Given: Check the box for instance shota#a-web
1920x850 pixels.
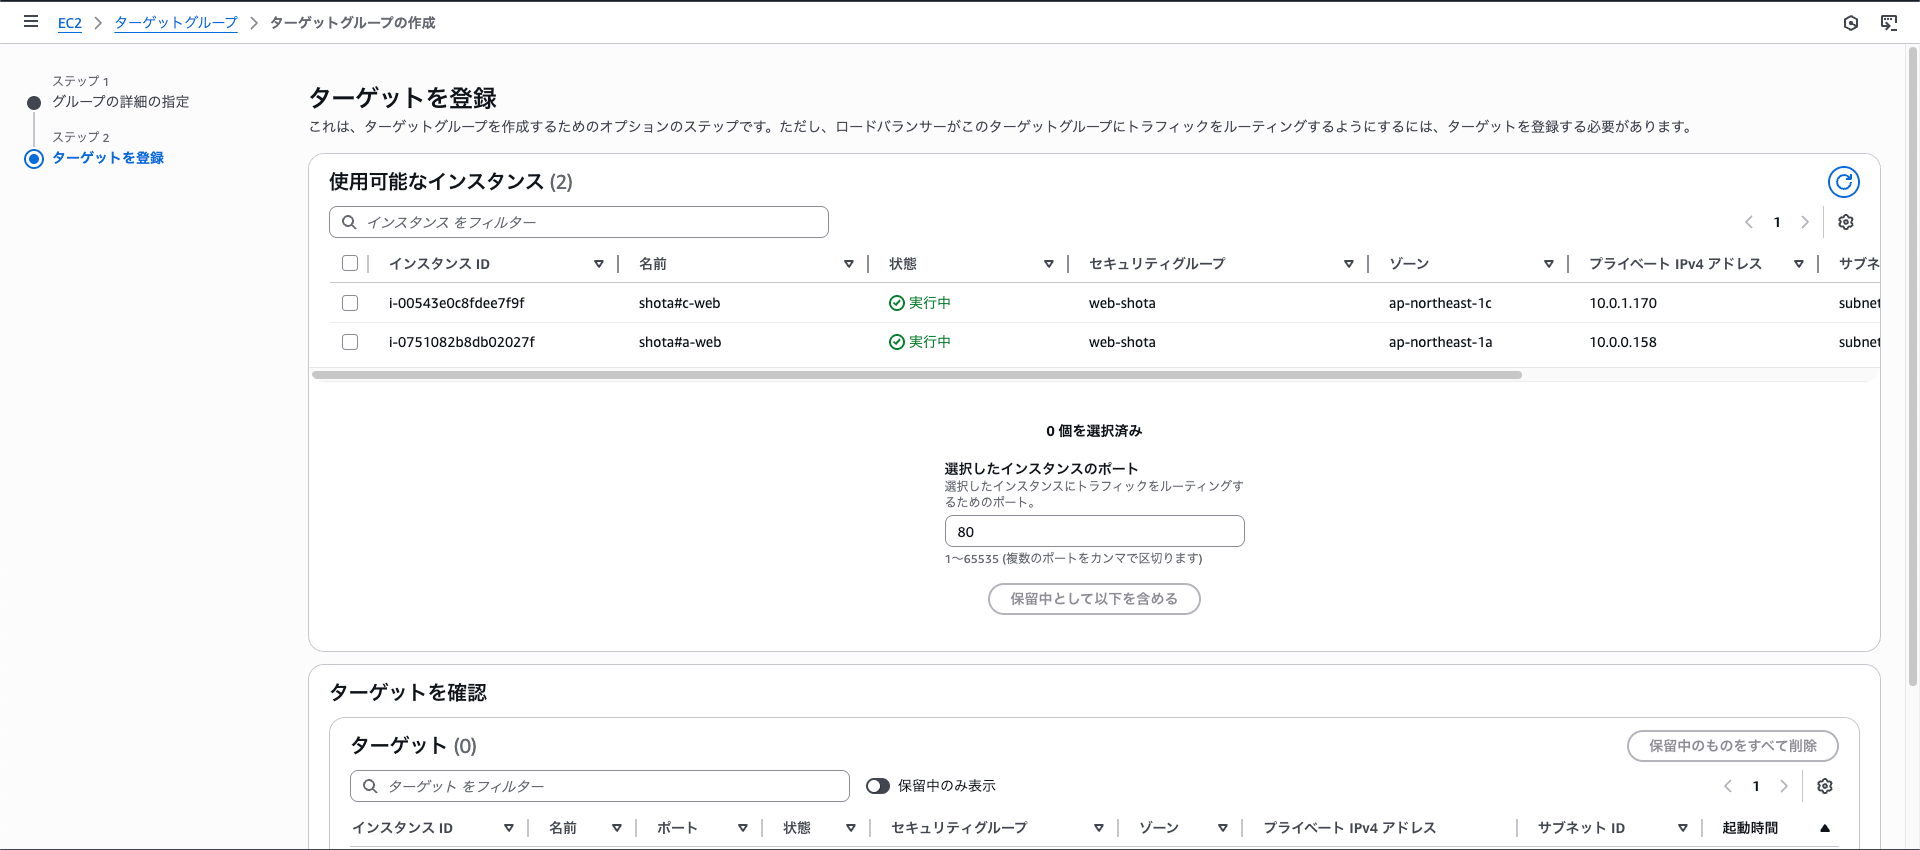Looking at the screenshot, I should pos(350,342).
